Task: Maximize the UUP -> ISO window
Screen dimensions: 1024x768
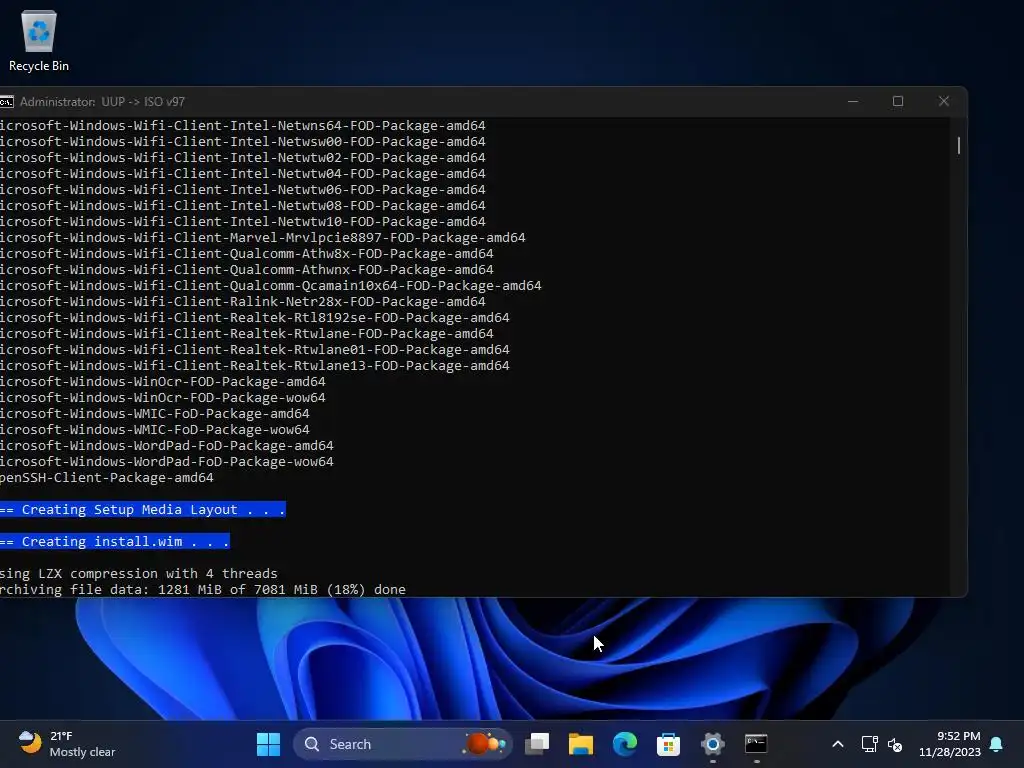Action: pyautogui.click(x=898, y=101)
